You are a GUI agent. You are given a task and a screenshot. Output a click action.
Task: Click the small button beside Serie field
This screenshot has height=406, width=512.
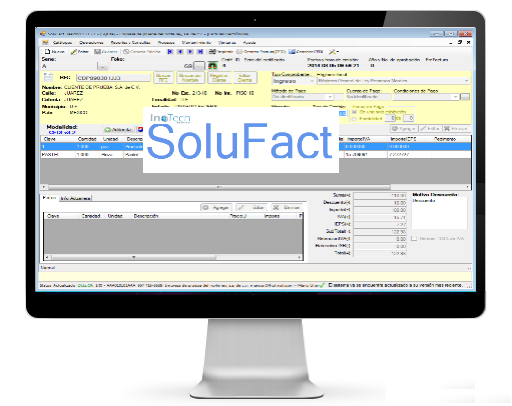click(x=102, y=66)
